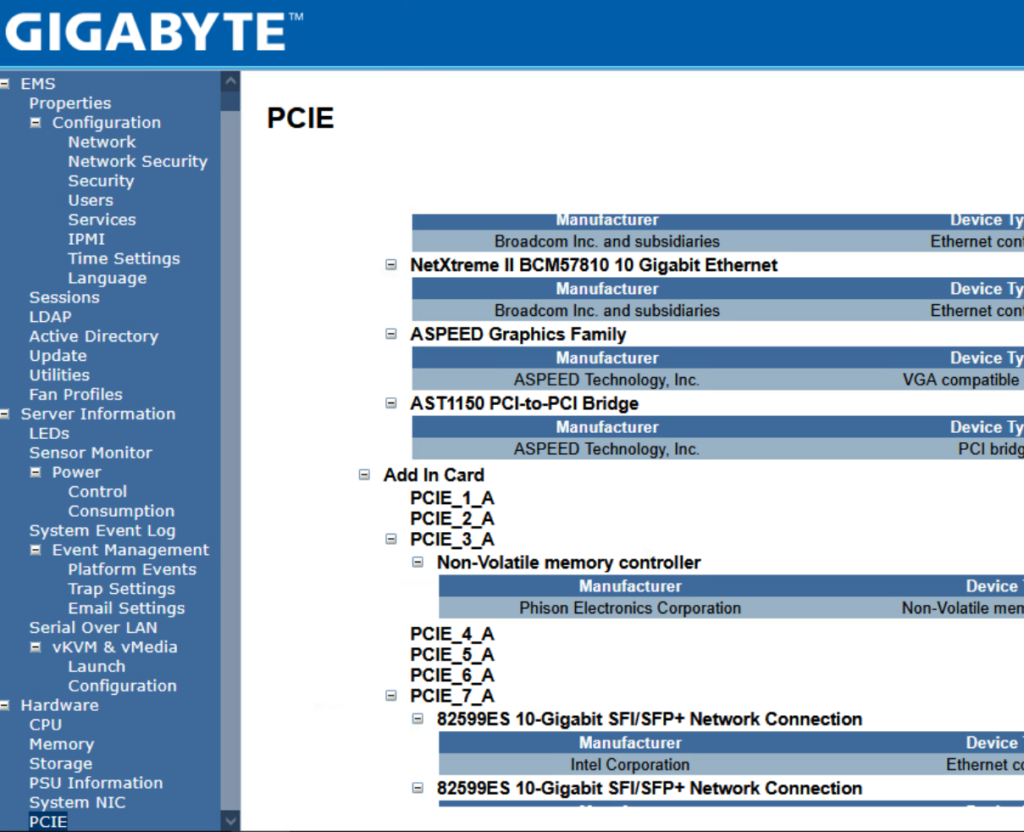Launch vKVM via the Launch link
Viewport: 1024px width, 832px height.
click(96, 667)
